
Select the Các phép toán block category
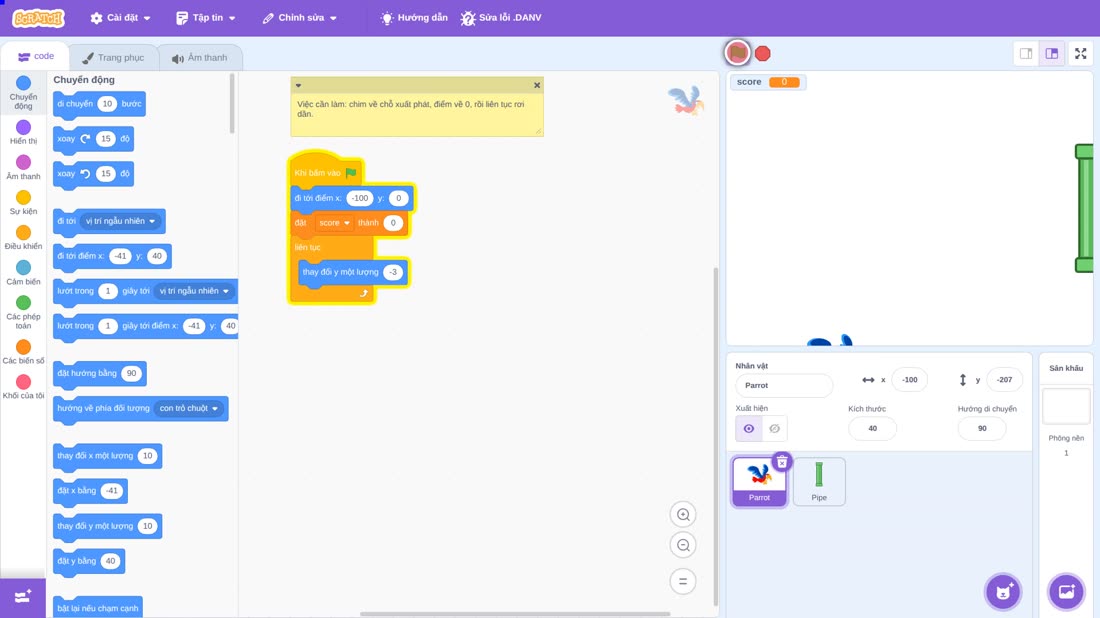click(23, 312)
